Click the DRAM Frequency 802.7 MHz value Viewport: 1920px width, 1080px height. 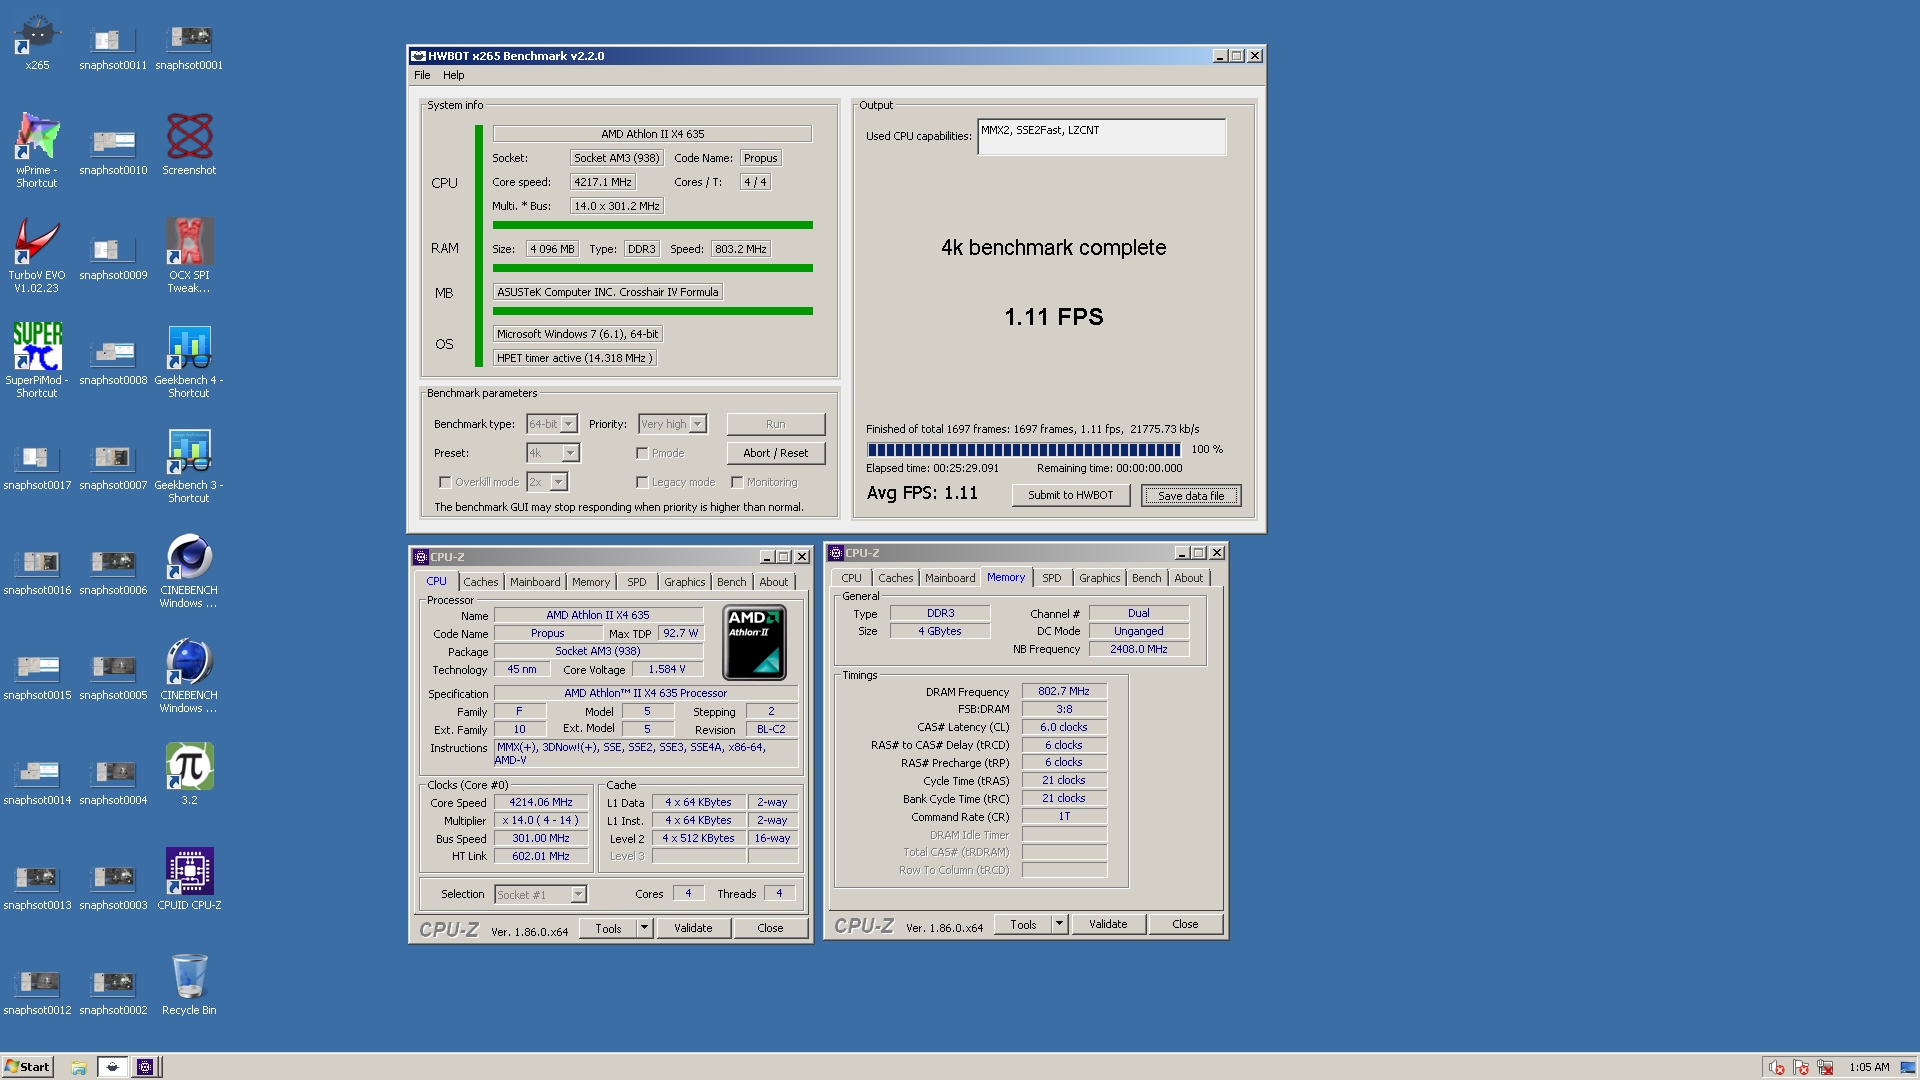(1064, 691)
